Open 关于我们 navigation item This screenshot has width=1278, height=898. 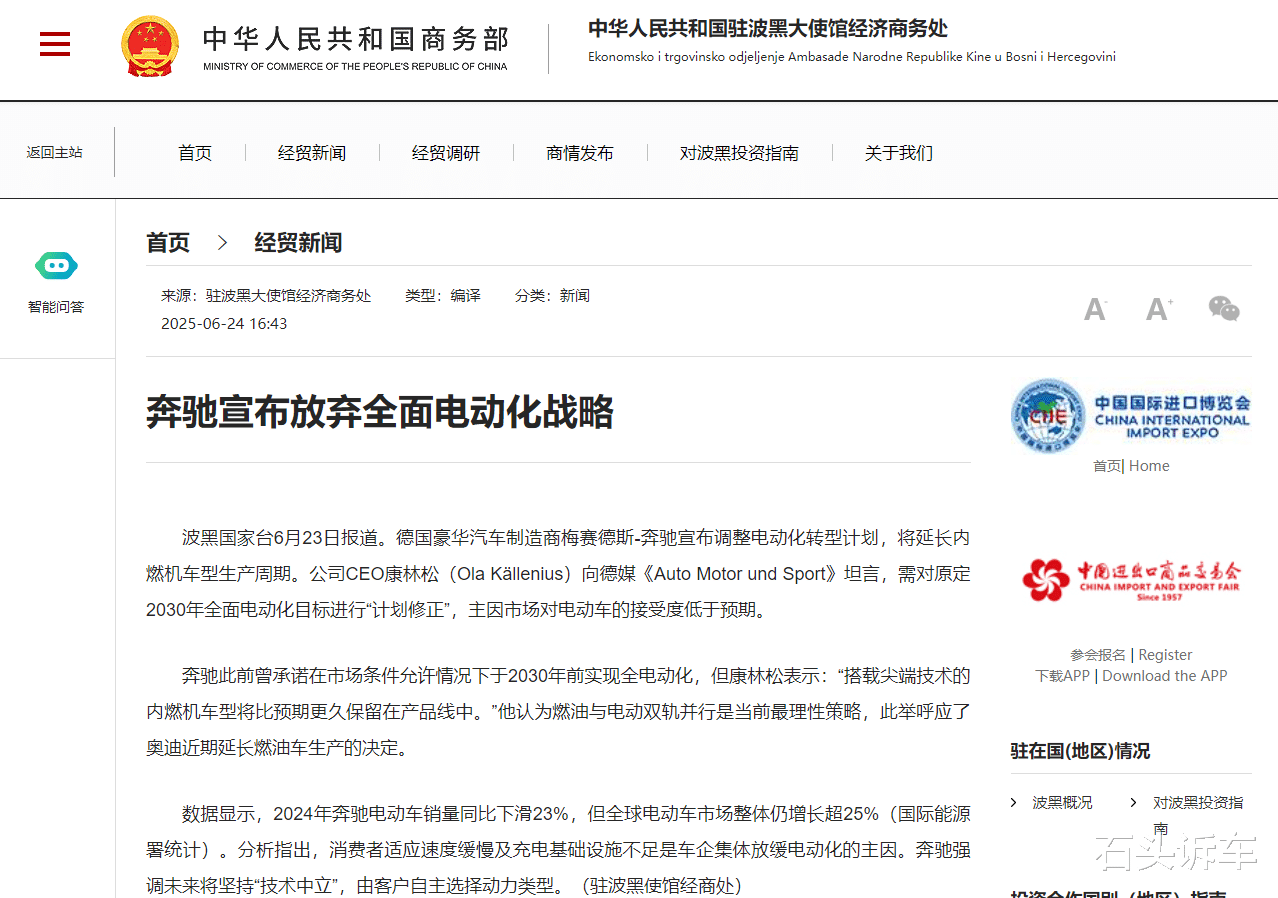[899, 153]
